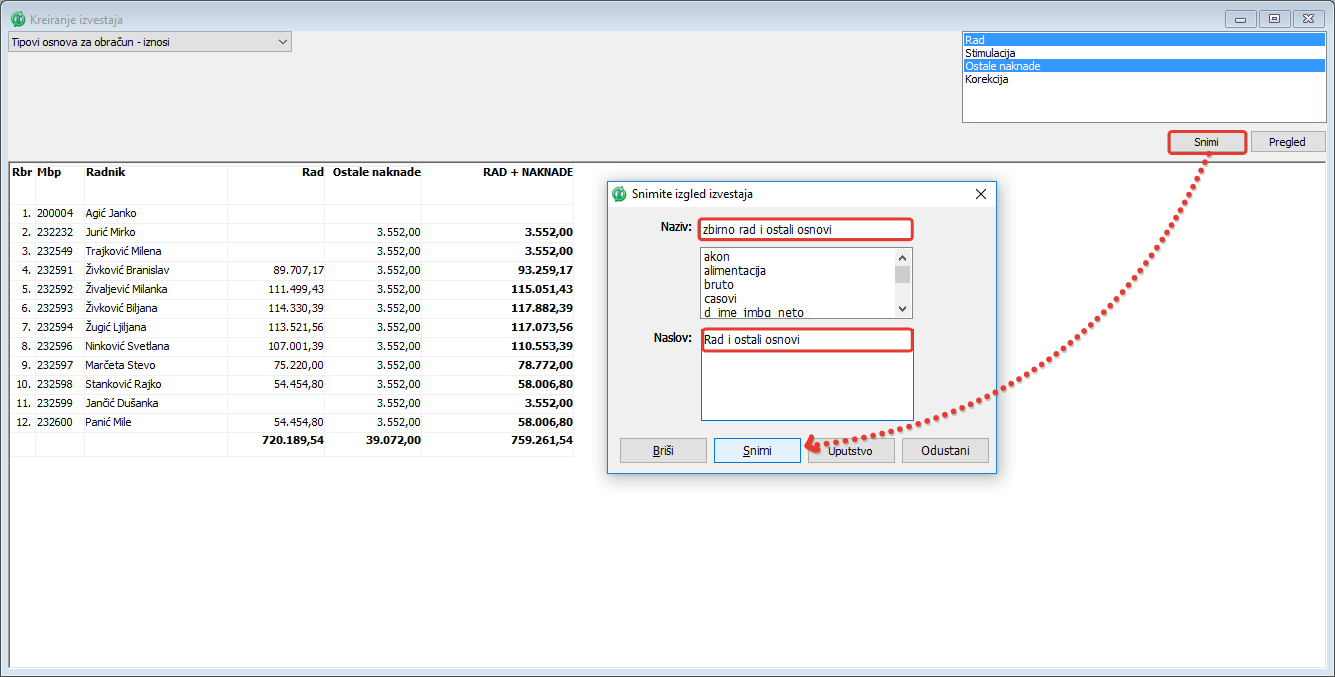
Task: Click the Kreiranje izveštaja window title icon
Action: pyautogui.click(x=17, y=19)
